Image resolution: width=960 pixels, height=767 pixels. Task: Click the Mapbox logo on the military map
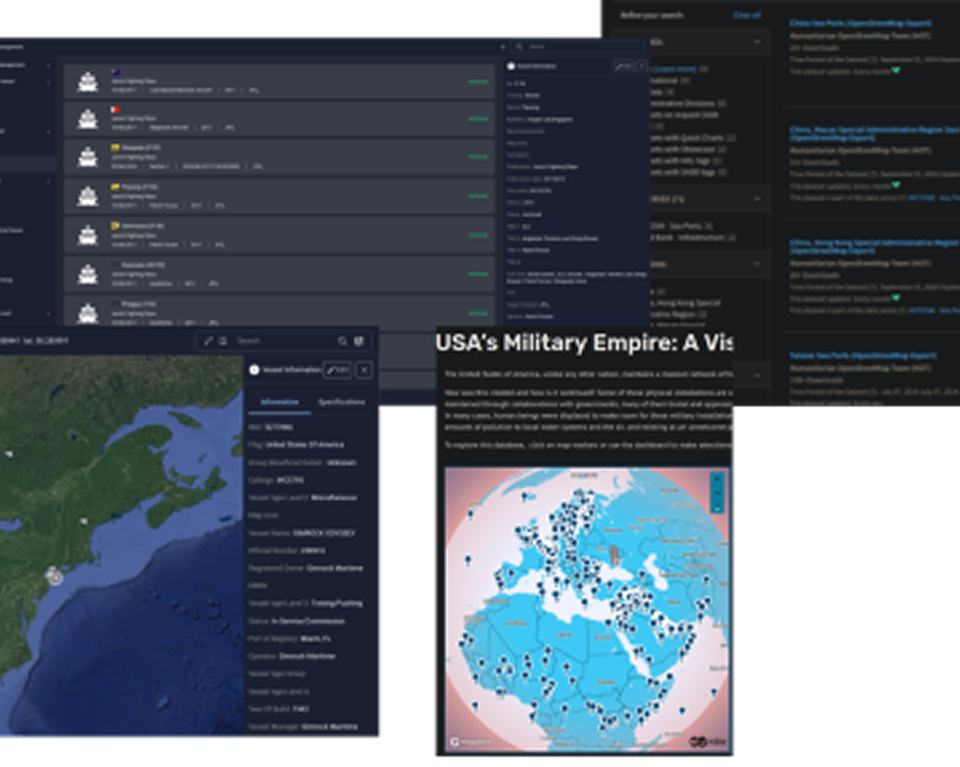pos(462,742)
